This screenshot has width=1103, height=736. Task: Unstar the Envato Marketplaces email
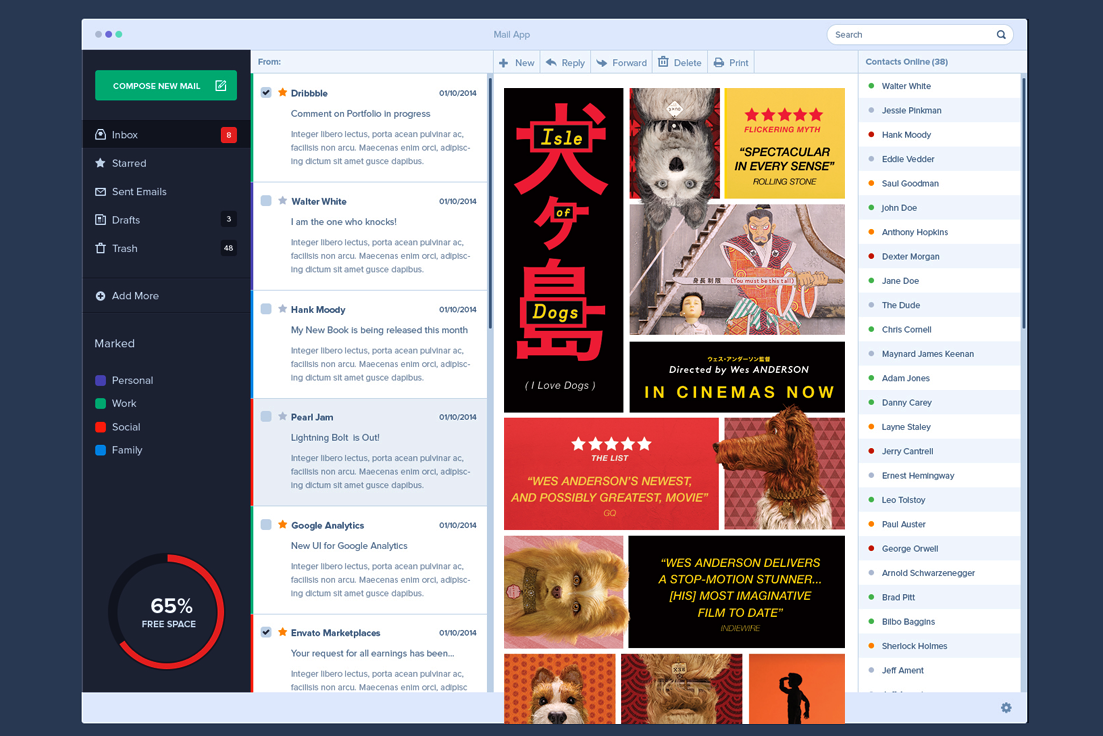tap(283, 632)
